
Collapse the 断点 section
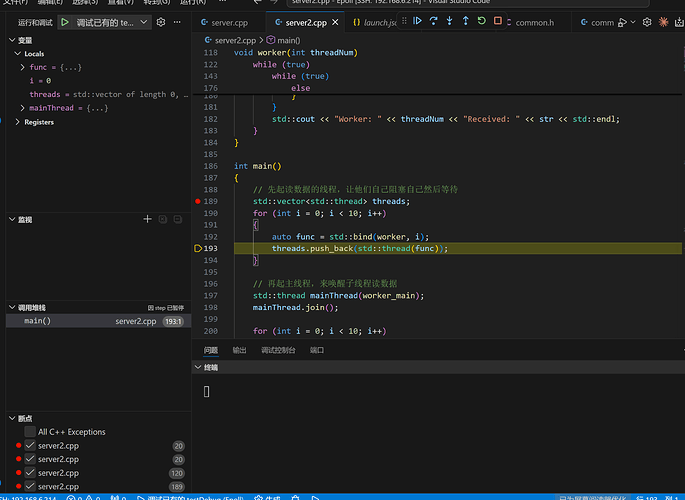12,418
